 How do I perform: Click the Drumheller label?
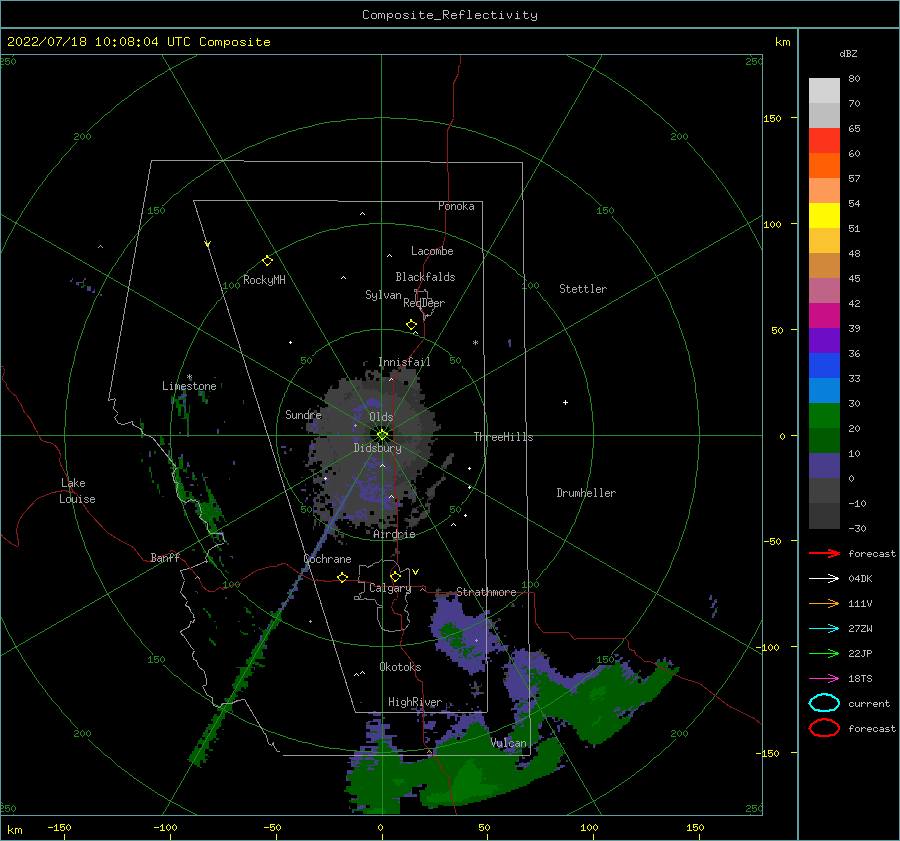[586, 493]
